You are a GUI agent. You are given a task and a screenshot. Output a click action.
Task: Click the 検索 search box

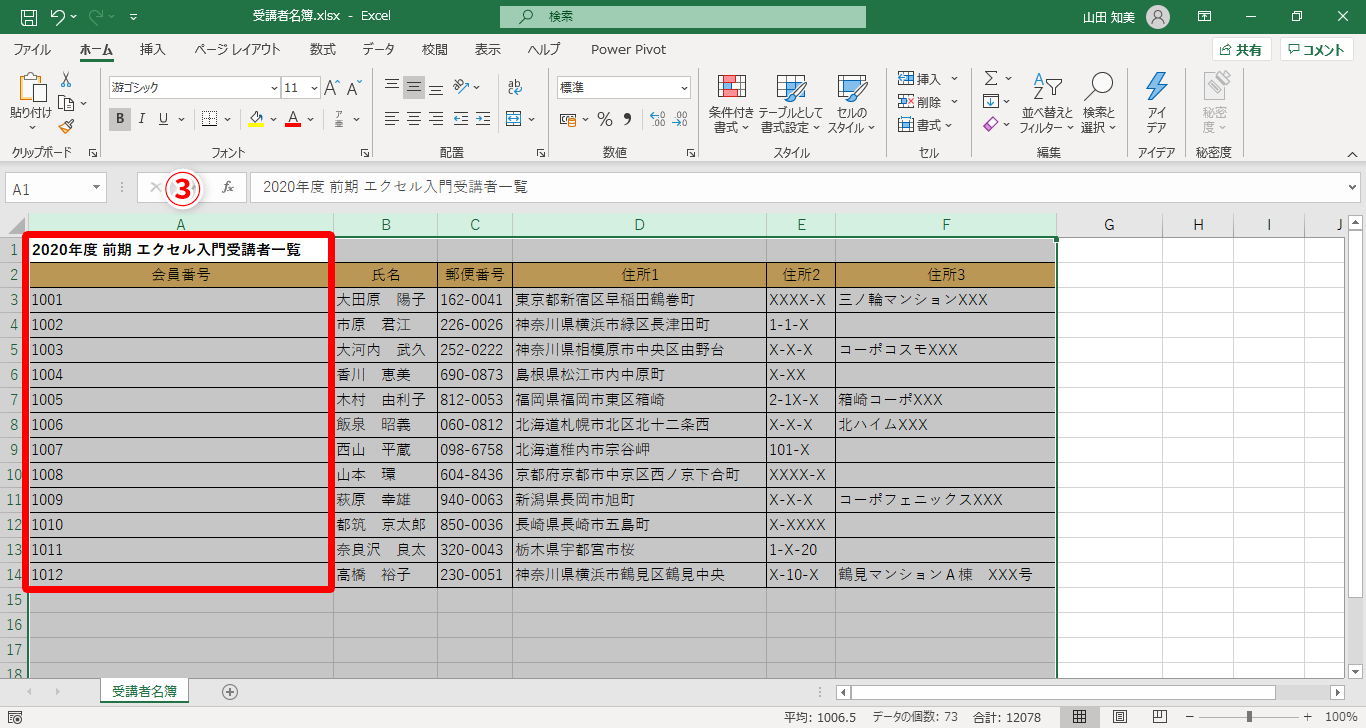tap(683, 17)
